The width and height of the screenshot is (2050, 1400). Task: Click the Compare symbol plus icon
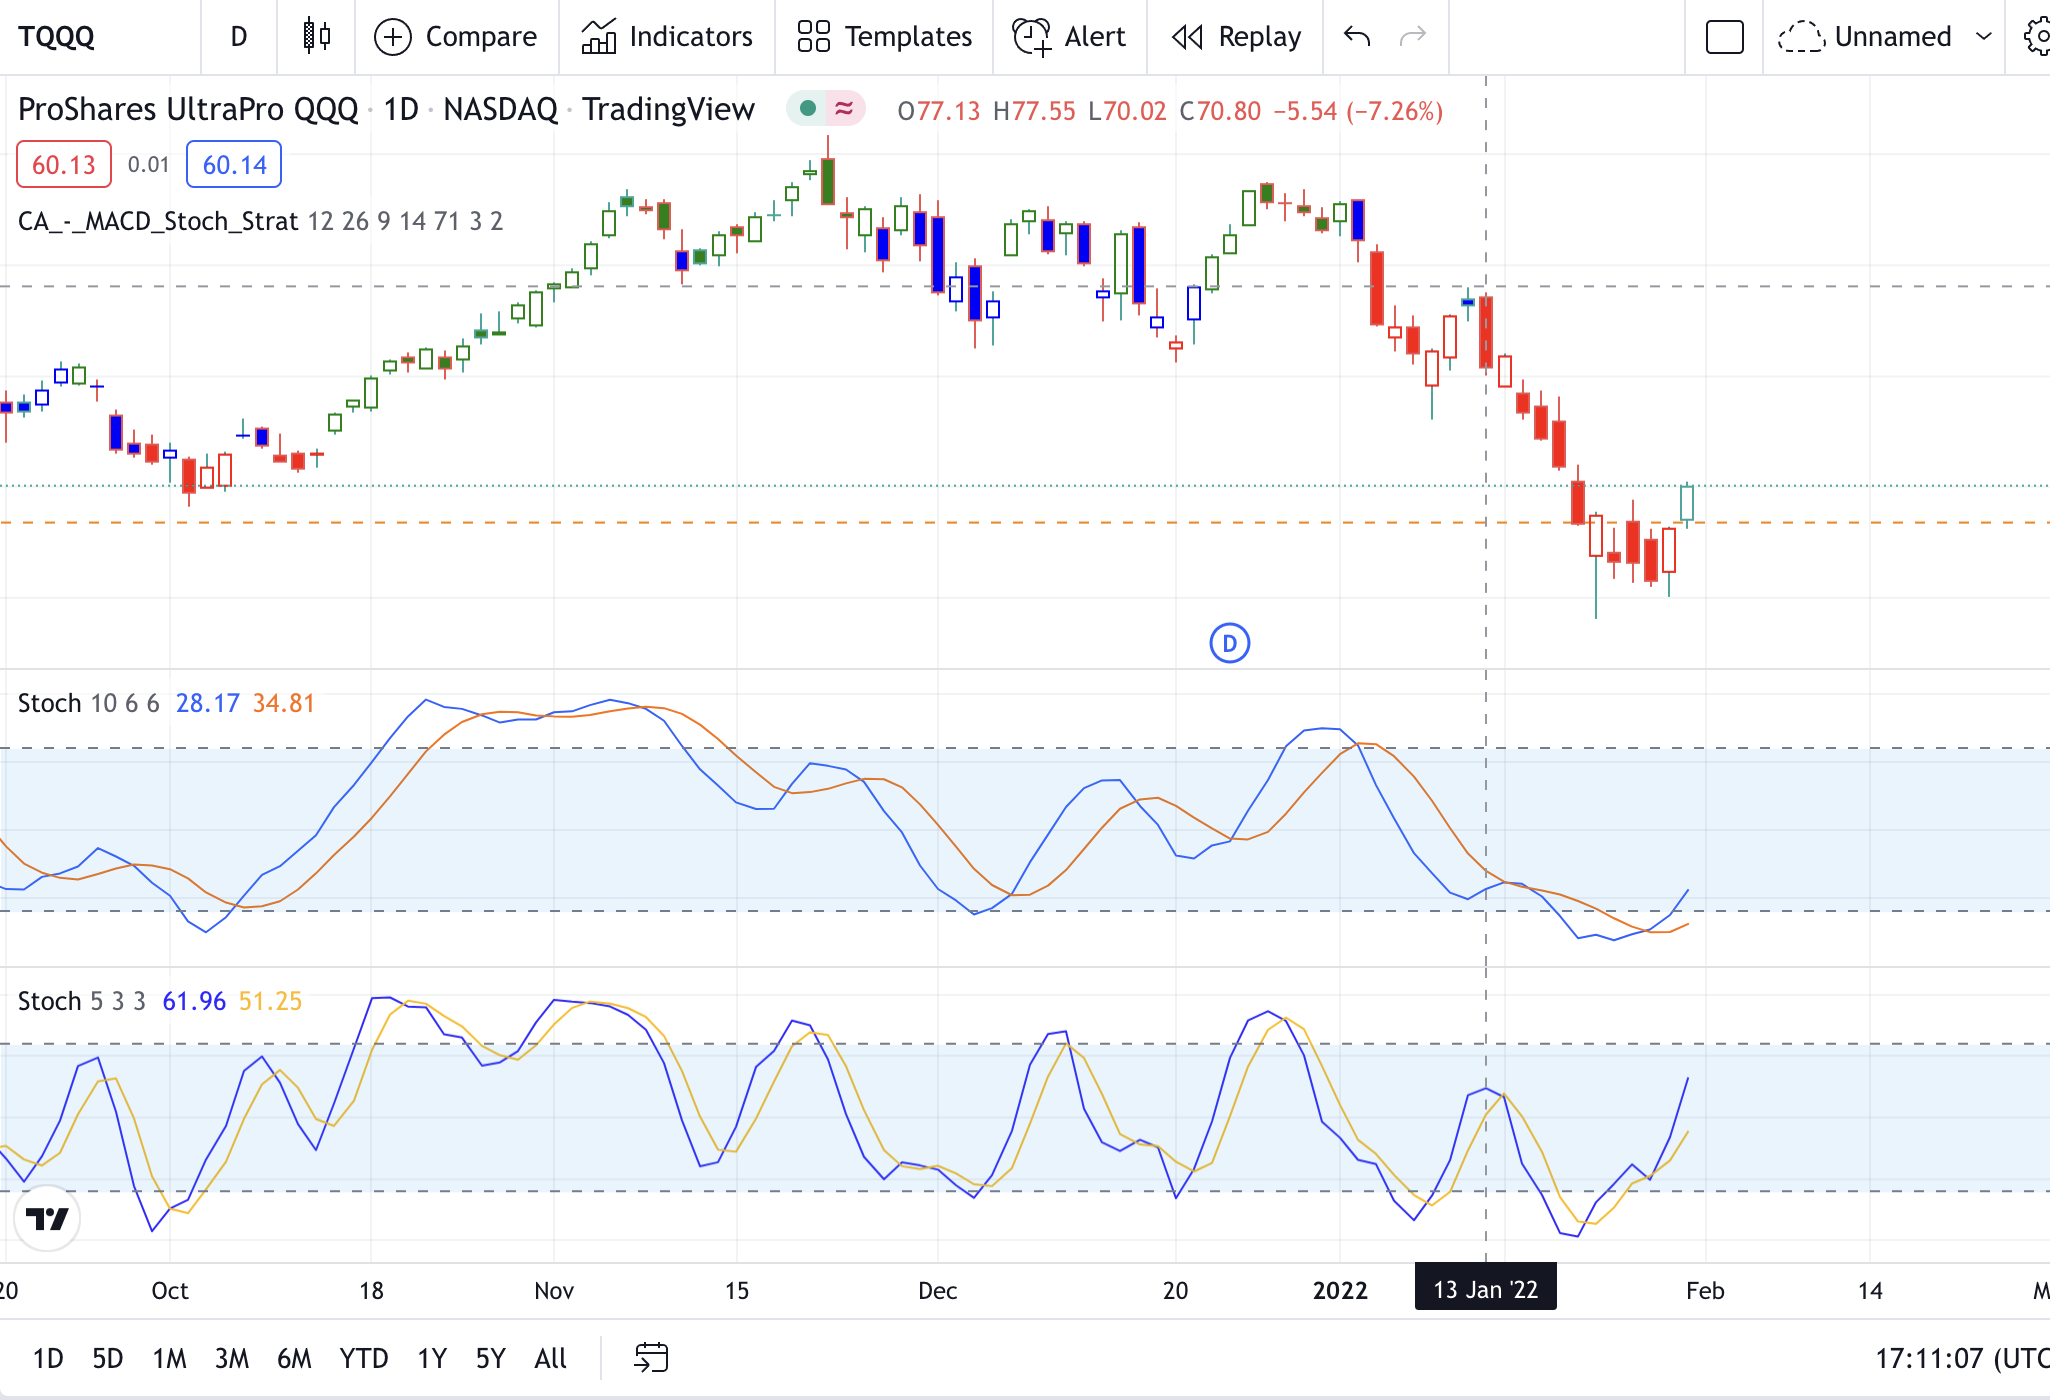393,37
